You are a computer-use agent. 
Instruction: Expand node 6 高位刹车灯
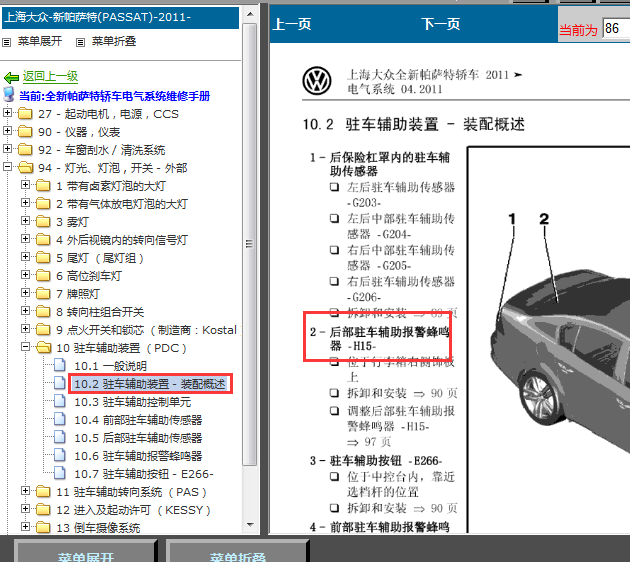coord(25,275)
